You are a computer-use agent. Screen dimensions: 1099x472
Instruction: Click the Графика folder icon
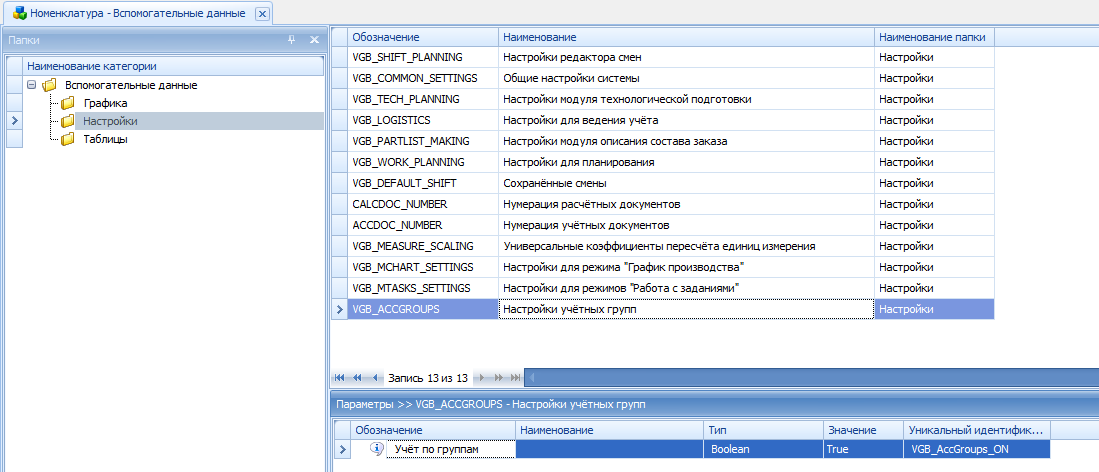point(68,103)
